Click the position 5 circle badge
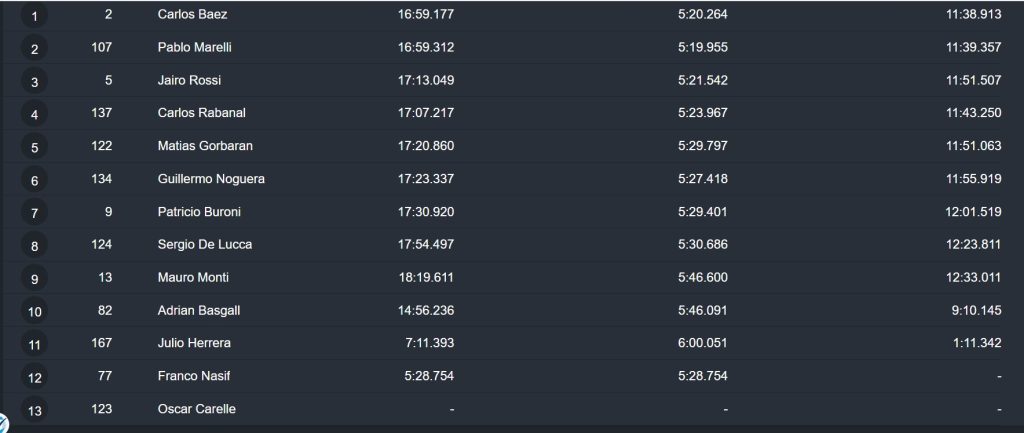The image size is (1024, 433). (x=34, y=148)
